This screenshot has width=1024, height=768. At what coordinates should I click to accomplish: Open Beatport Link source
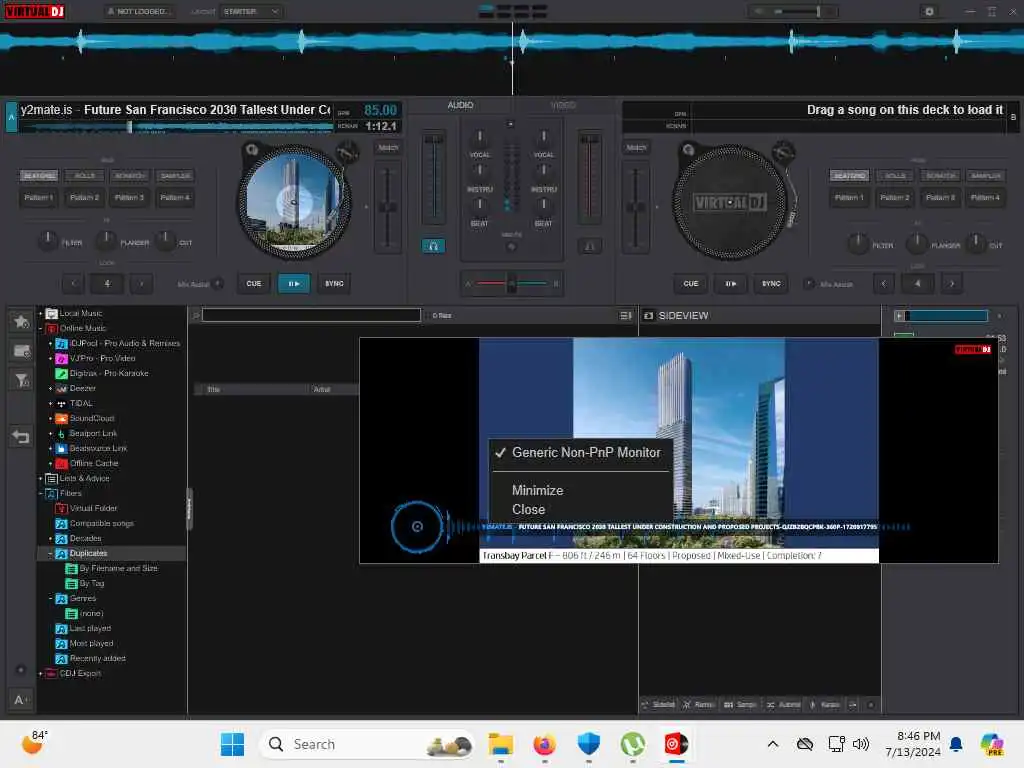coord(93,434)
